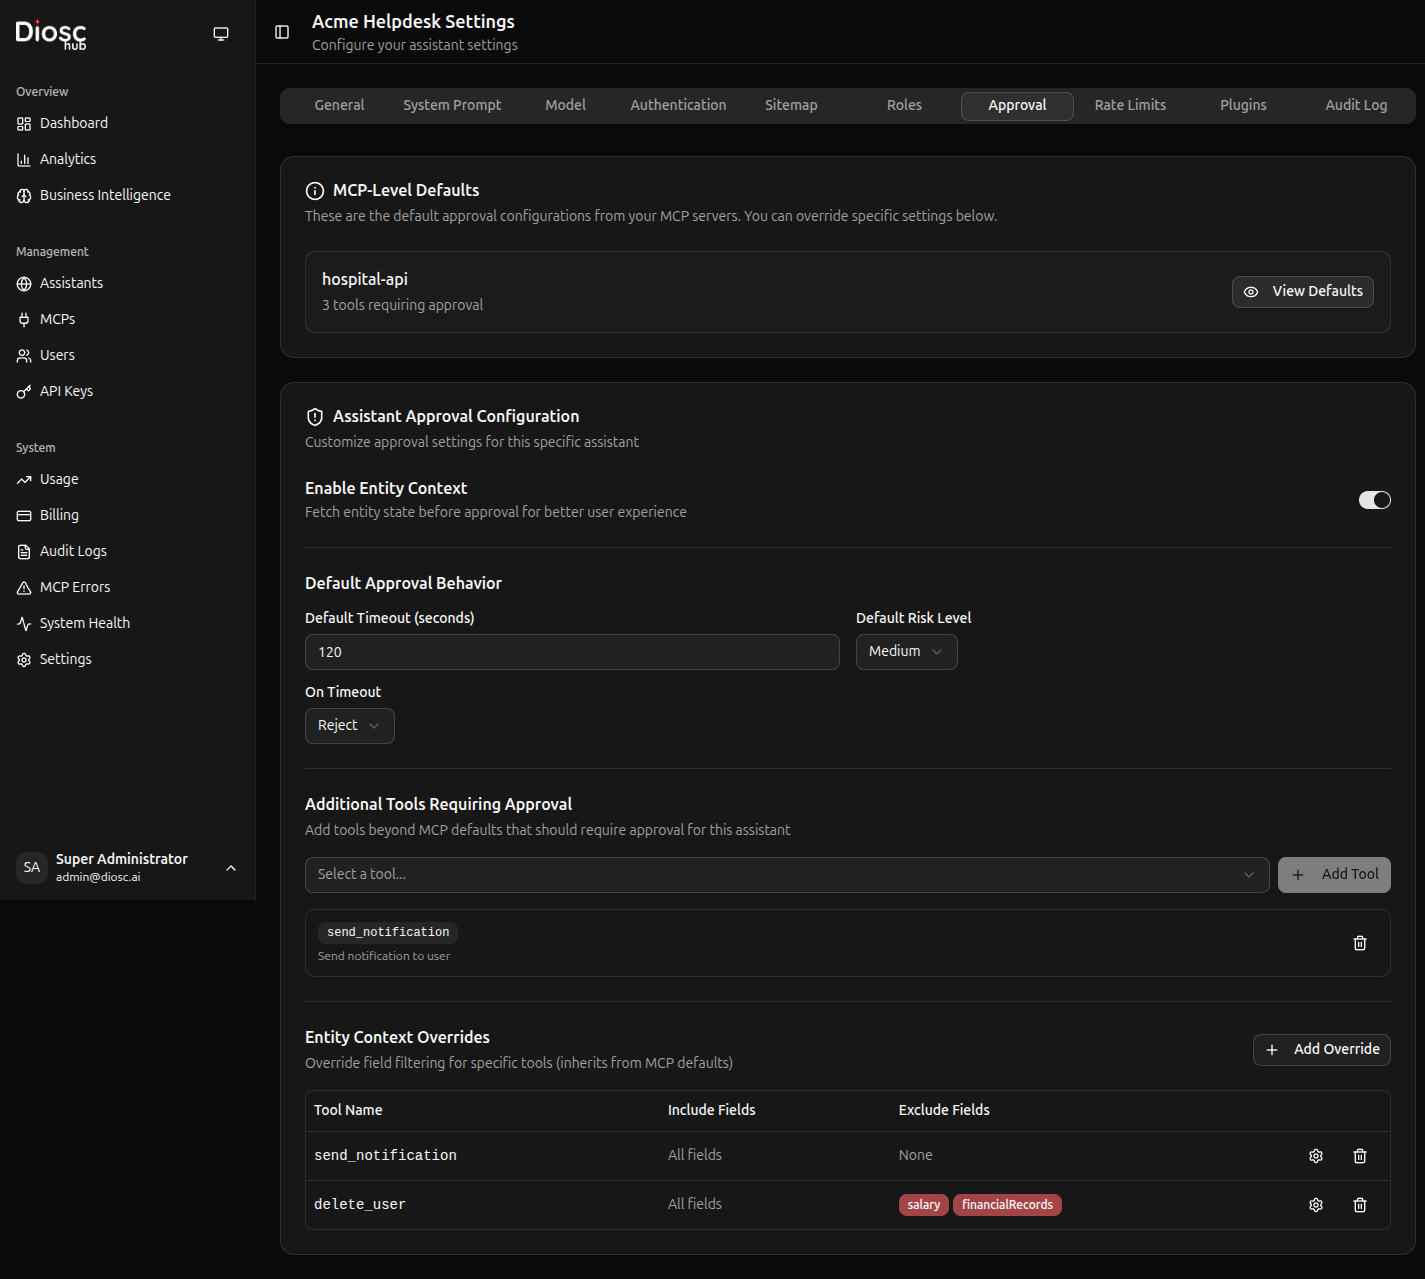Expand the On Timeout Reject dropdown
The height and width of the screenshot is (1279, 1425).
[x=349, y=726]
